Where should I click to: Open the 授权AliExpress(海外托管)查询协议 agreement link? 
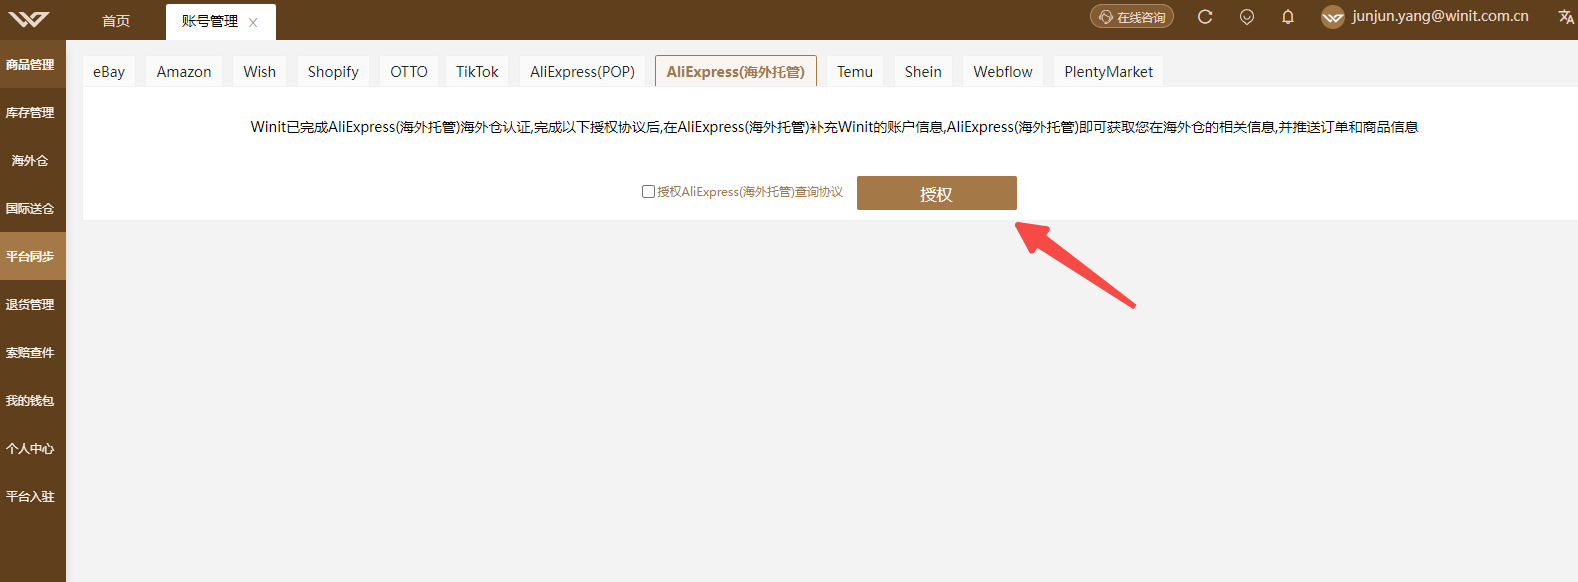pyautogui.click(x=750, y=192)
